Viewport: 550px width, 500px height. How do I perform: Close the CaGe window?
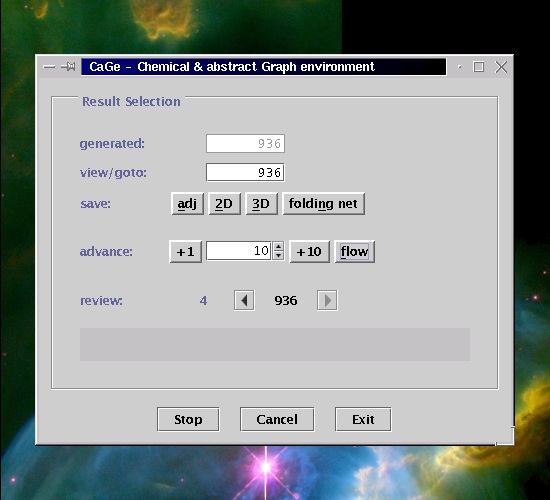click(x=501, y=67)
